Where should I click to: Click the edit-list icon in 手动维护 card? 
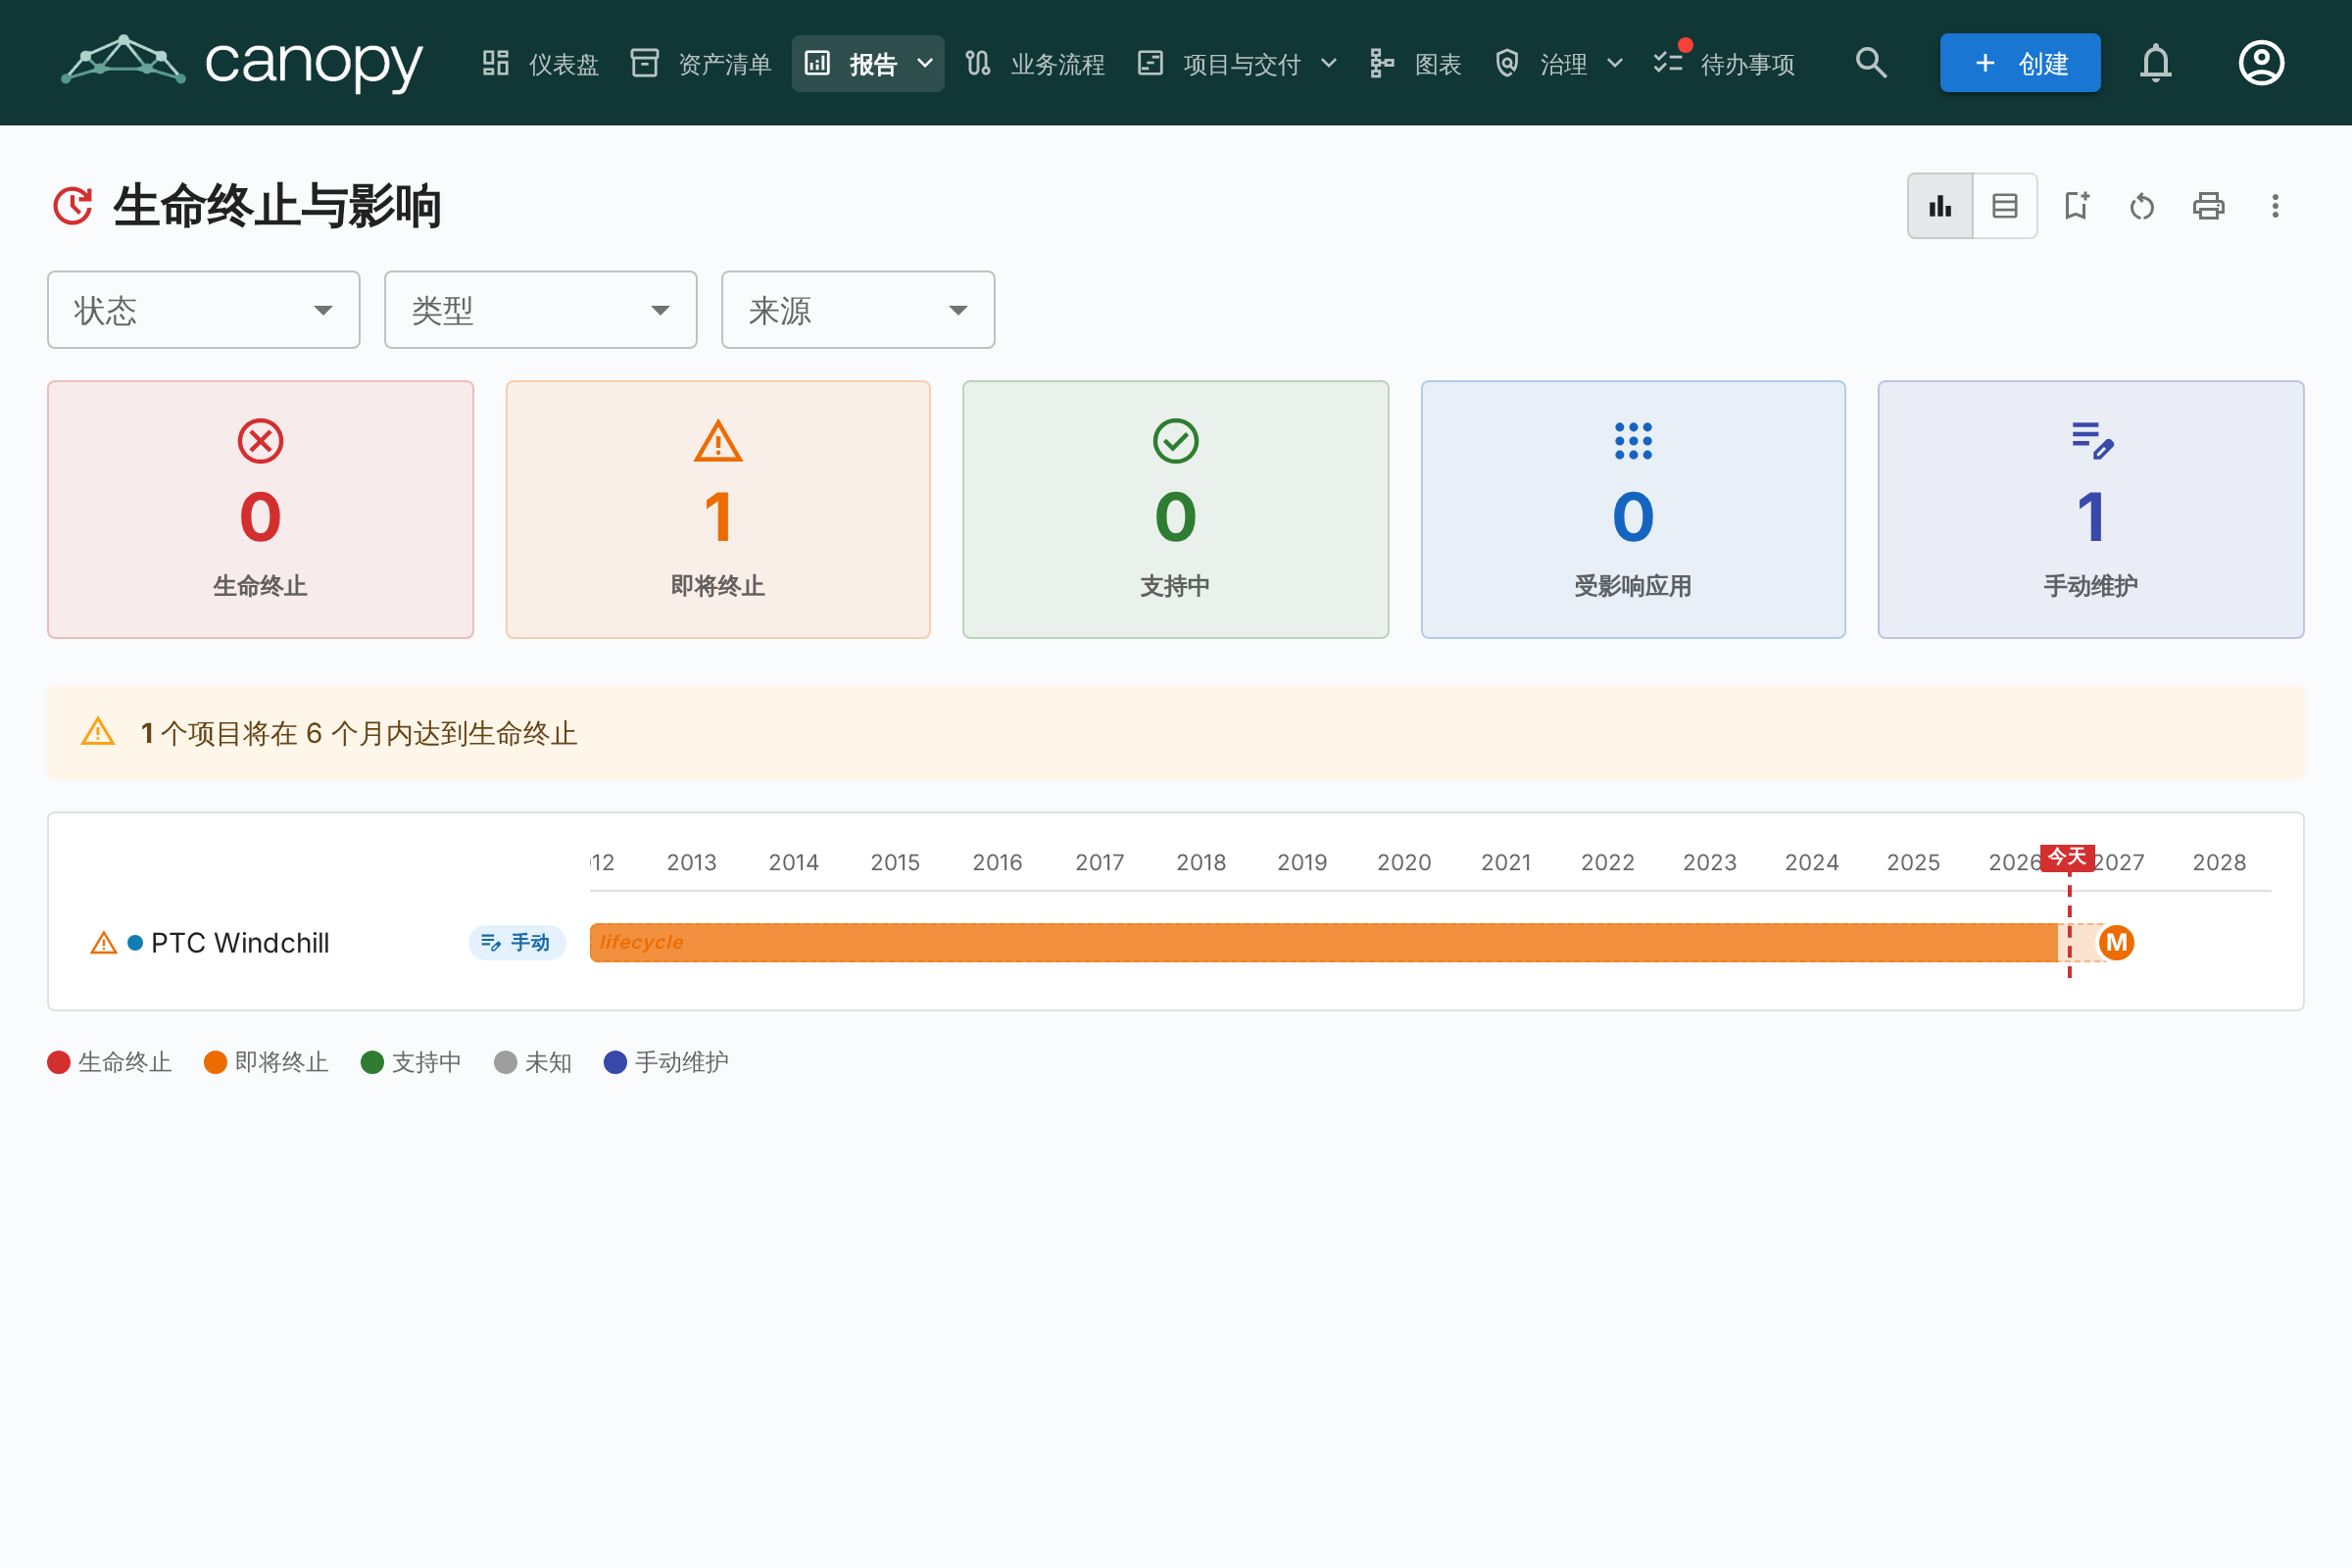2091,441
